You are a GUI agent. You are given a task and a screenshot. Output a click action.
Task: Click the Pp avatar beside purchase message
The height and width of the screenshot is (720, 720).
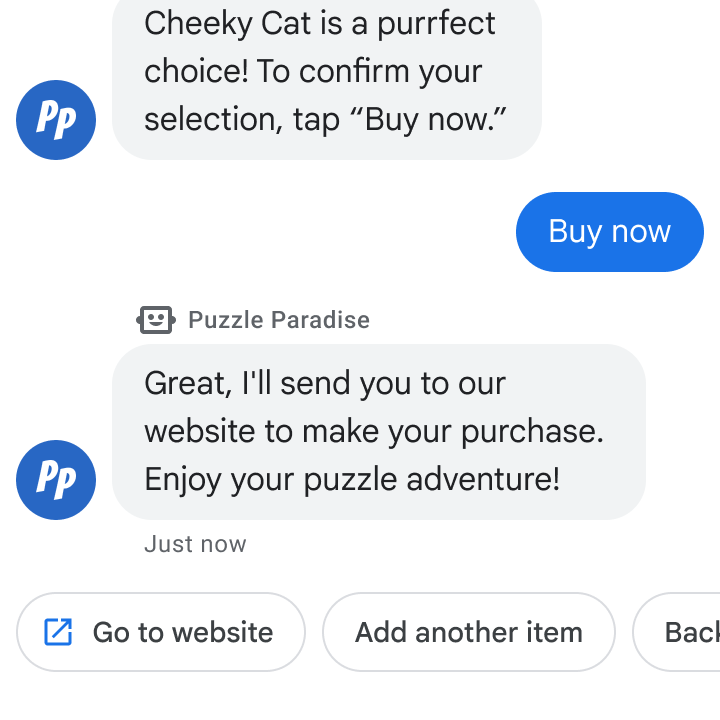56,480
